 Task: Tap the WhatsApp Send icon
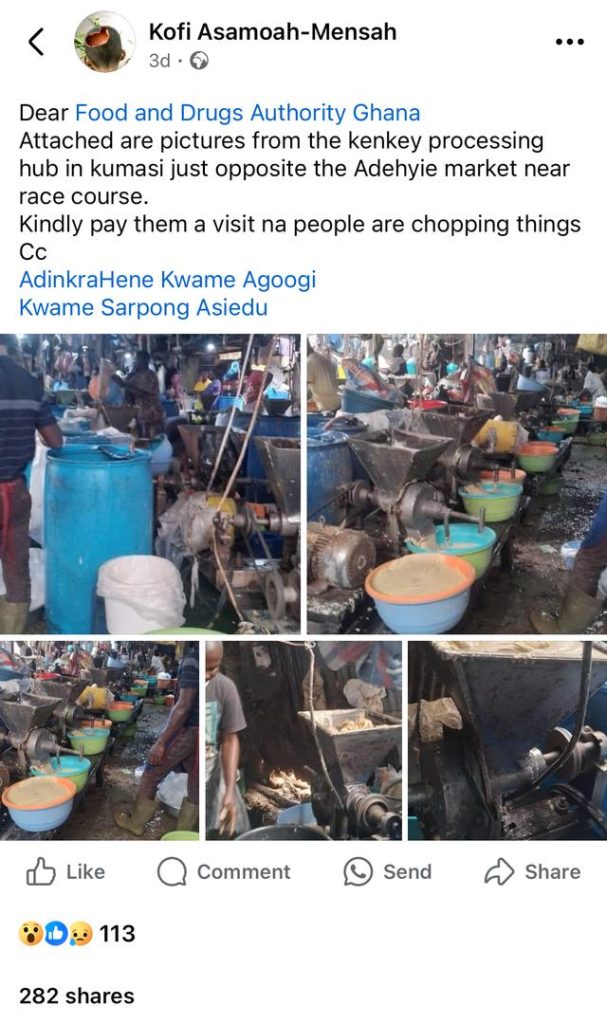[x=357, y=871]
